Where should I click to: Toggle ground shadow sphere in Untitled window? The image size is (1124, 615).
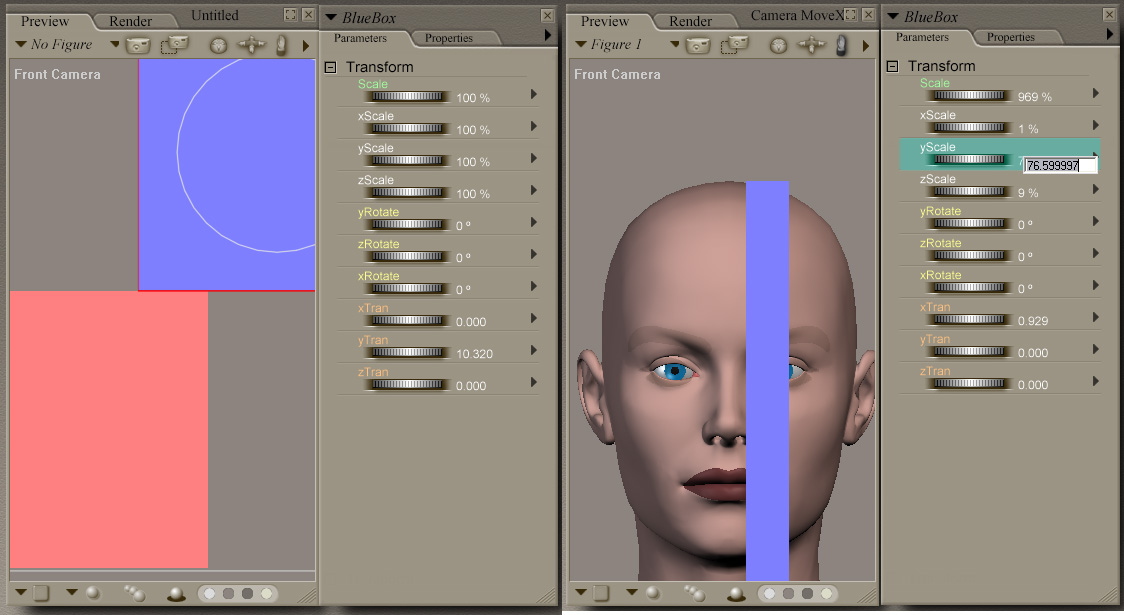176,594
